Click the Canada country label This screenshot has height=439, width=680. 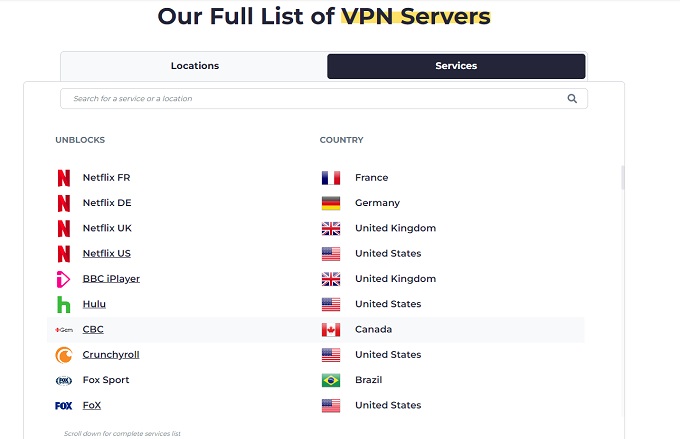tap(373, 329)
